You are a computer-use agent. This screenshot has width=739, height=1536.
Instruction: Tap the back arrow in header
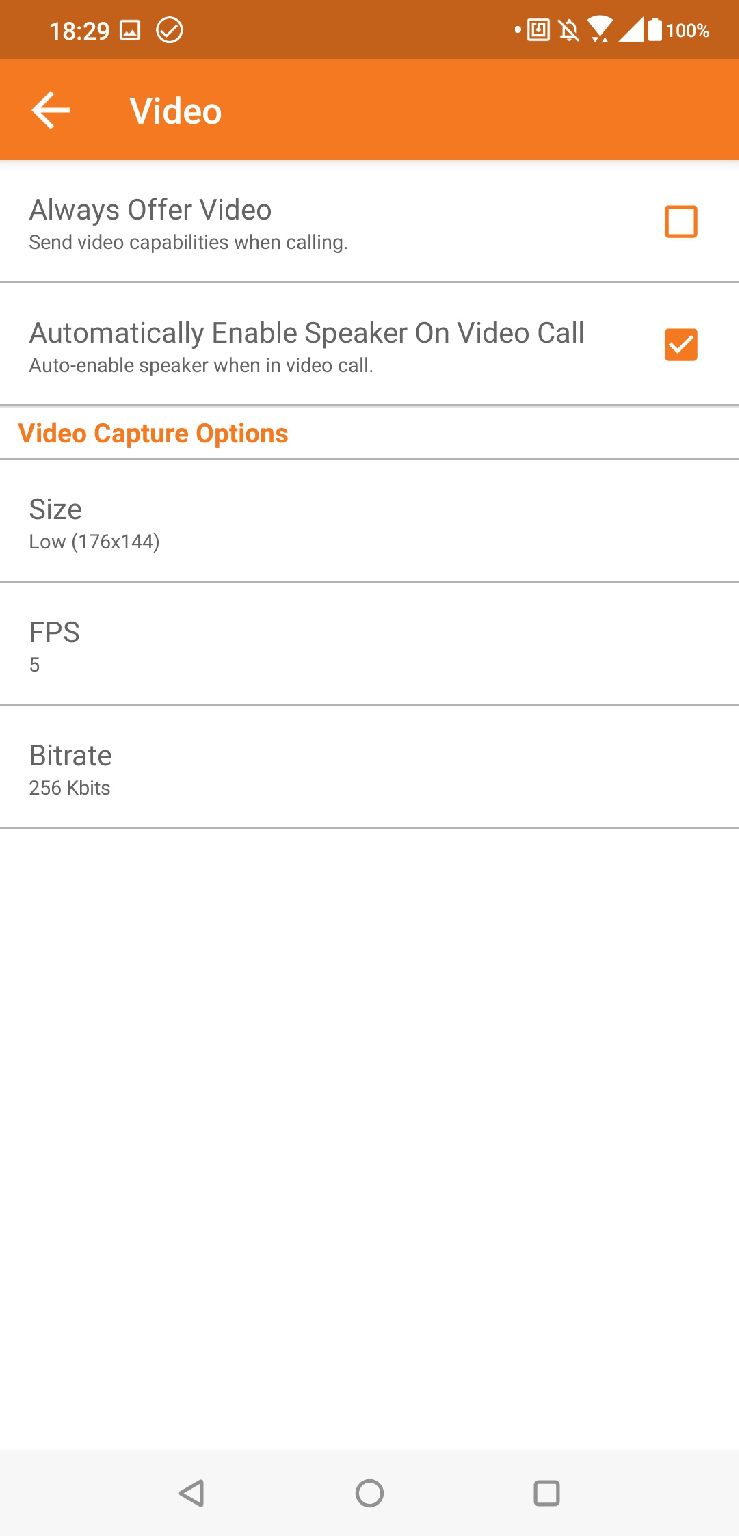pyautogui.click(x=51, y=110)
